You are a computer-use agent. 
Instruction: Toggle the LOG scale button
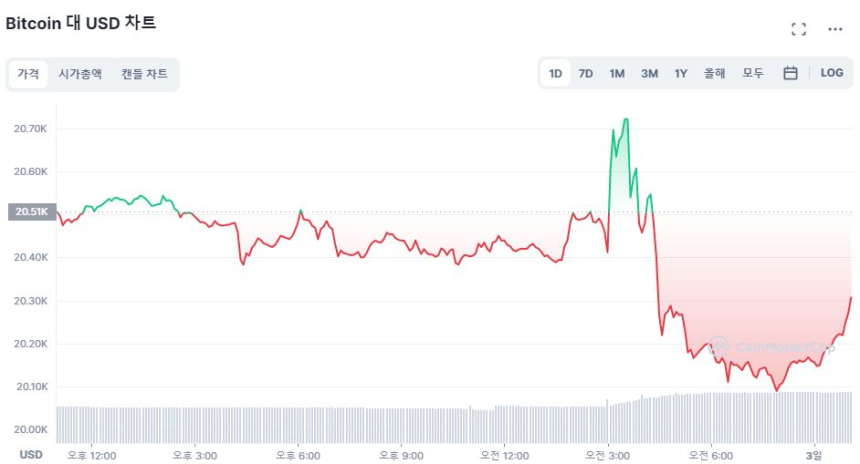point(832,73)
